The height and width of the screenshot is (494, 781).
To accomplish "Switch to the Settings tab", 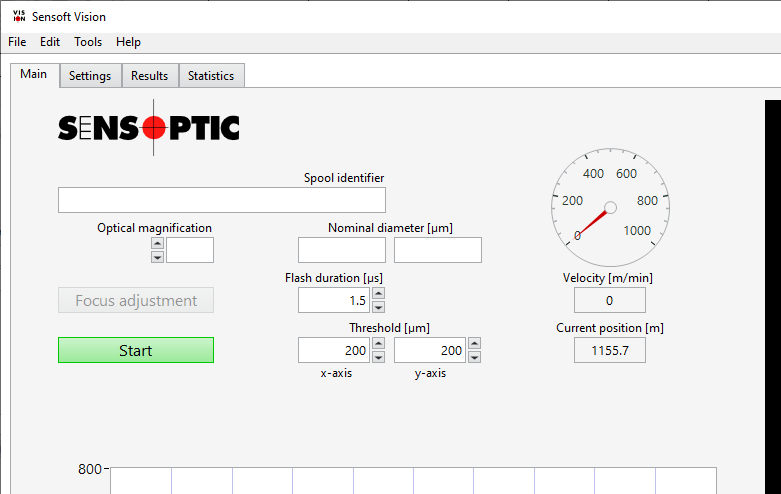I will 90,76.
